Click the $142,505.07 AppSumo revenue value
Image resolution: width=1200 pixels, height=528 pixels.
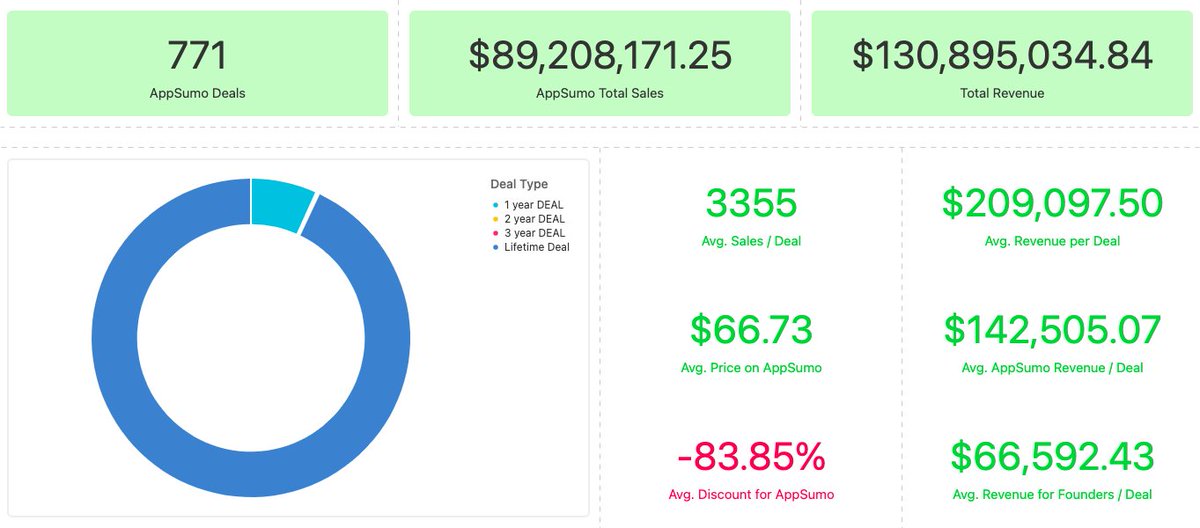point(1052,330)
